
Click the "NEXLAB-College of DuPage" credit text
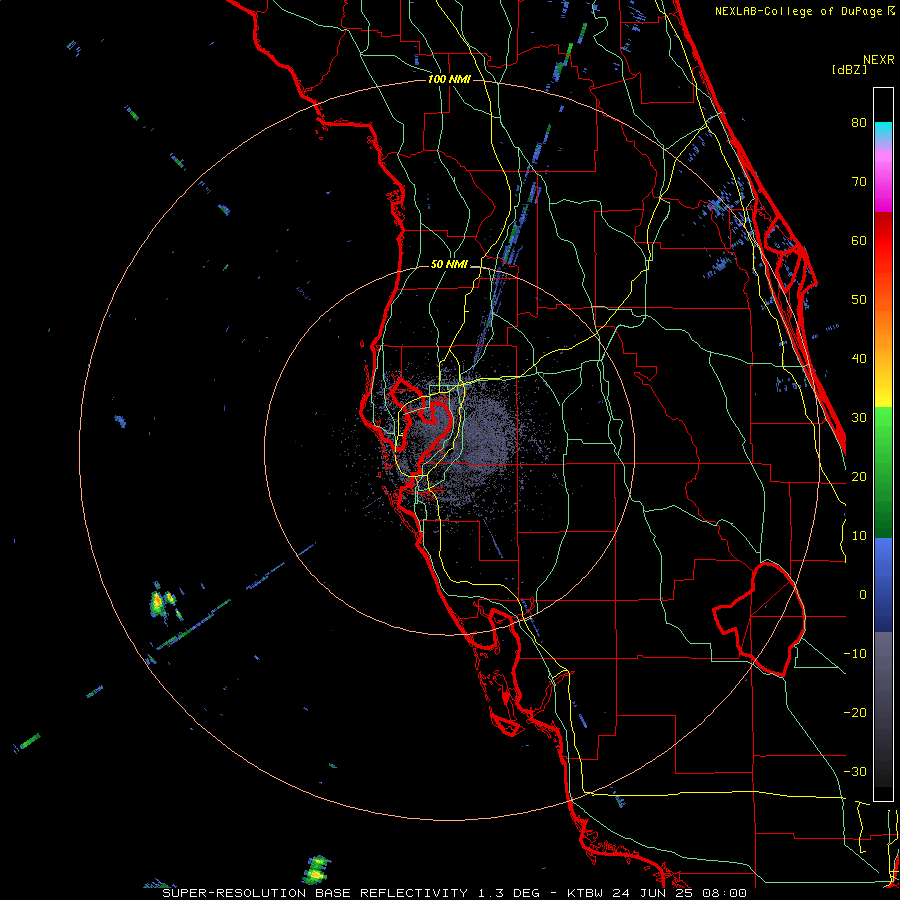(798, 11)
